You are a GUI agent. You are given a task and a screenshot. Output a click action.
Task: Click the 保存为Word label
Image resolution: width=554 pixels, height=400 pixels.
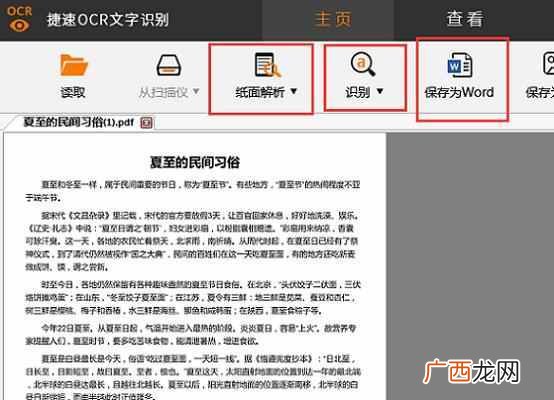459,92
